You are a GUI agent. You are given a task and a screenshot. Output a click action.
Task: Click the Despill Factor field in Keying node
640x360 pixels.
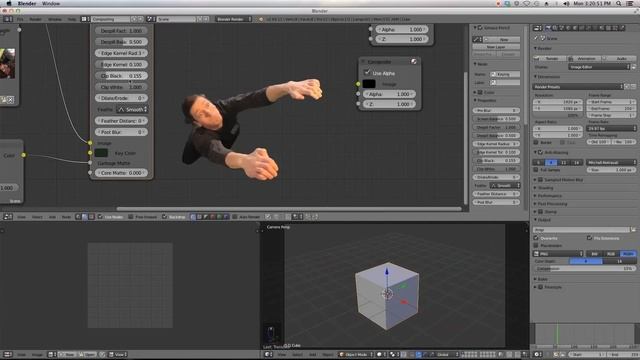(121, 31)
